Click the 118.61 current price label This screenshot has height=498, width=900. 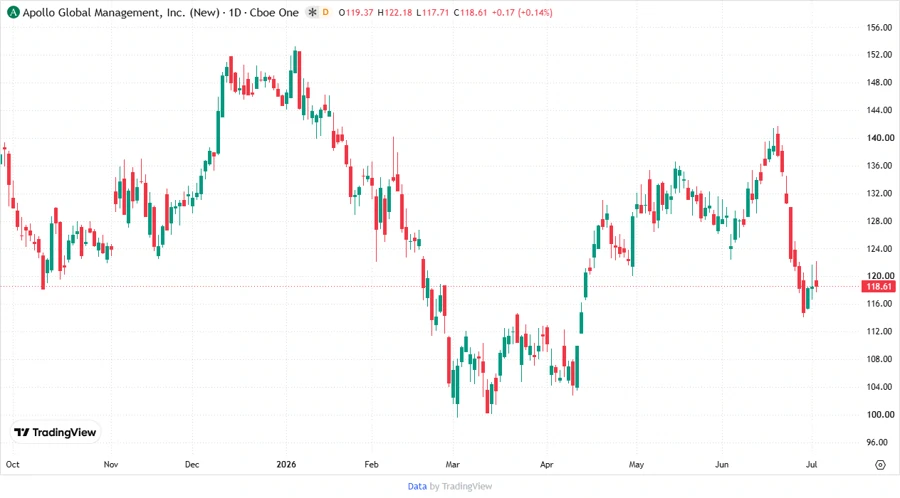[x=879, y=286]
